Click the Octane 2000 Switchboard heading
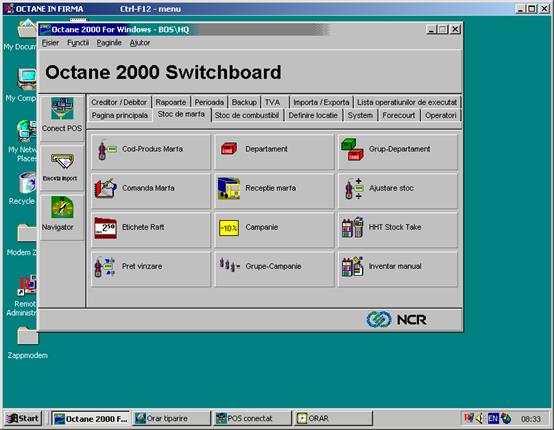 pos(163,72)
